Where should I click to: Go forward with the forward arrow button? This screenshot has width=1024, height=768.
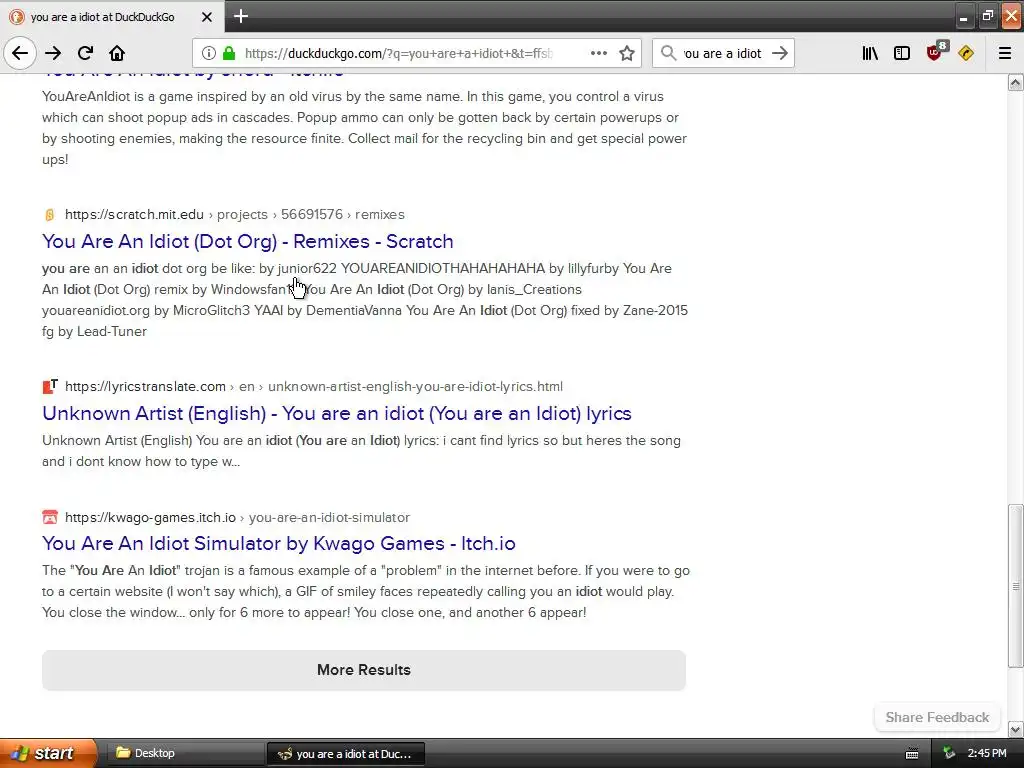click(x=53, y=53)
